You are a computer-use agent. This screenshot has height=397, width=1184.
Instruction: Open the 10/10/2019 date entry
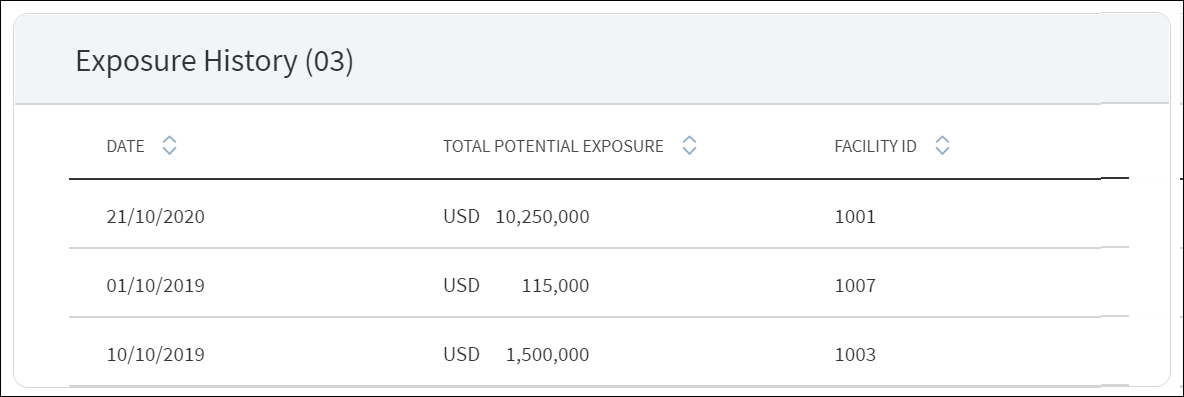pos(156,355)
